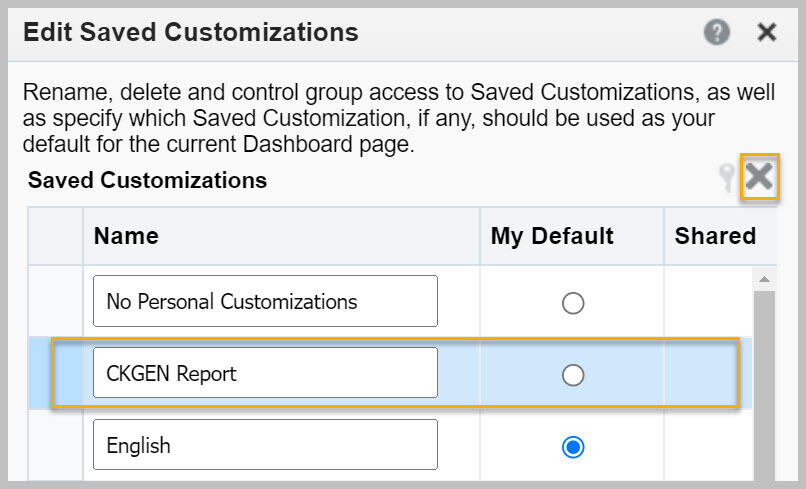Close the Edit Saved Customizations dialog
Screen dimensions: 806x489
coord(766,32)
